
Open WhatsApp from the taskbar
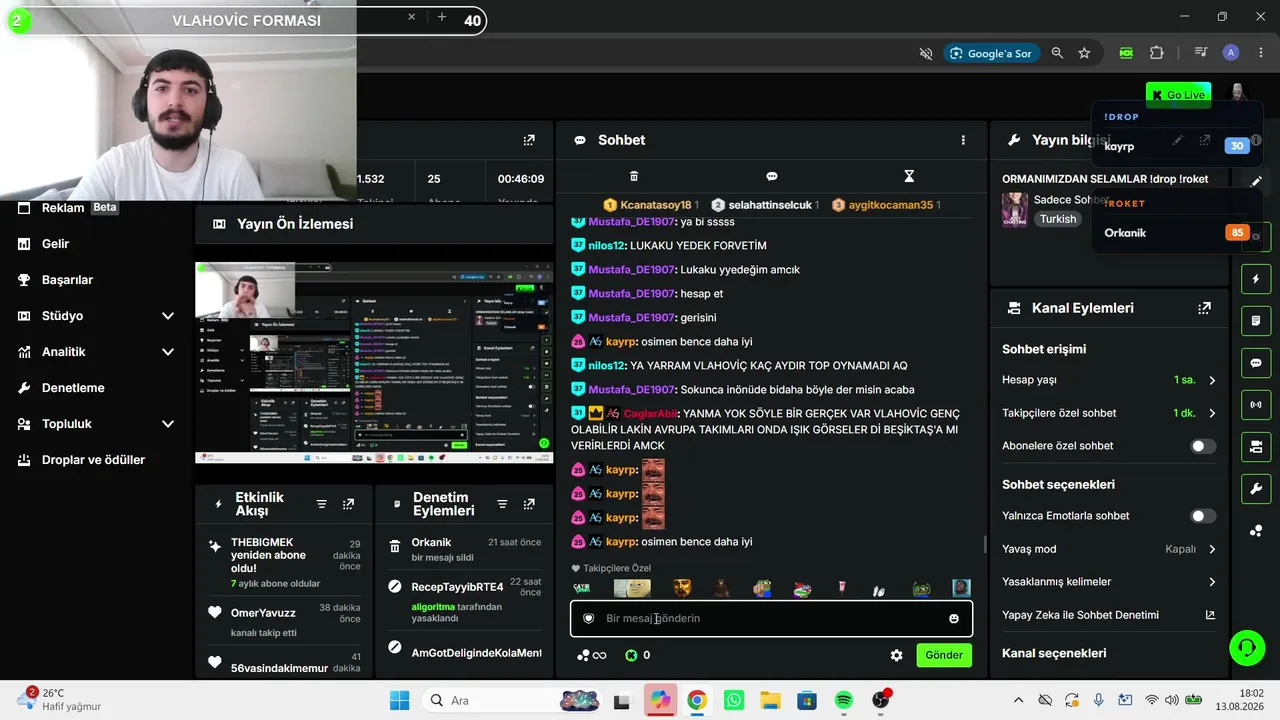(733, 700)
